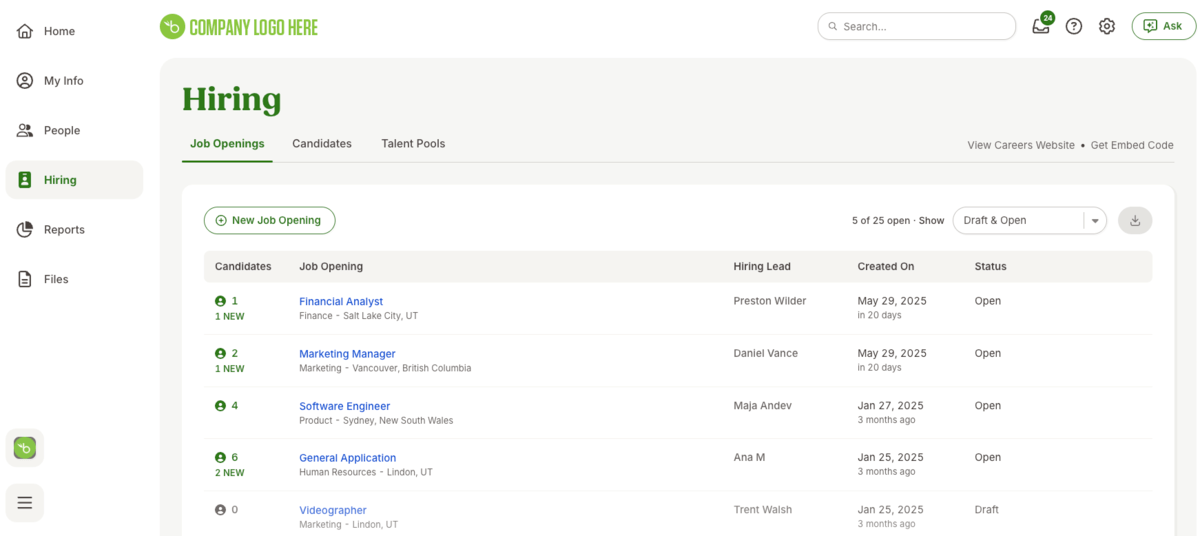Click Get Embed Code link

click(x=1132, y=145)
